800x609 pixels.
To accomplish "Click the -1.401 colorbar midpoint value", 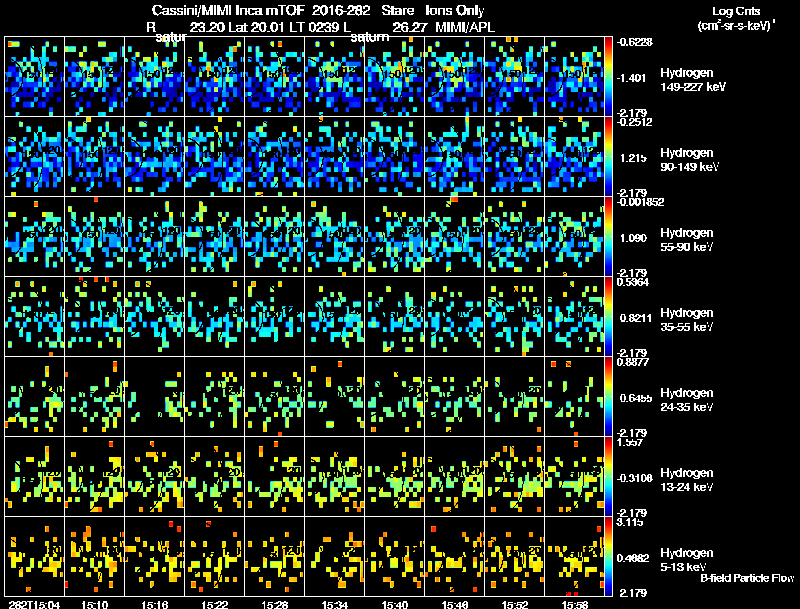I will click(632, 78).
